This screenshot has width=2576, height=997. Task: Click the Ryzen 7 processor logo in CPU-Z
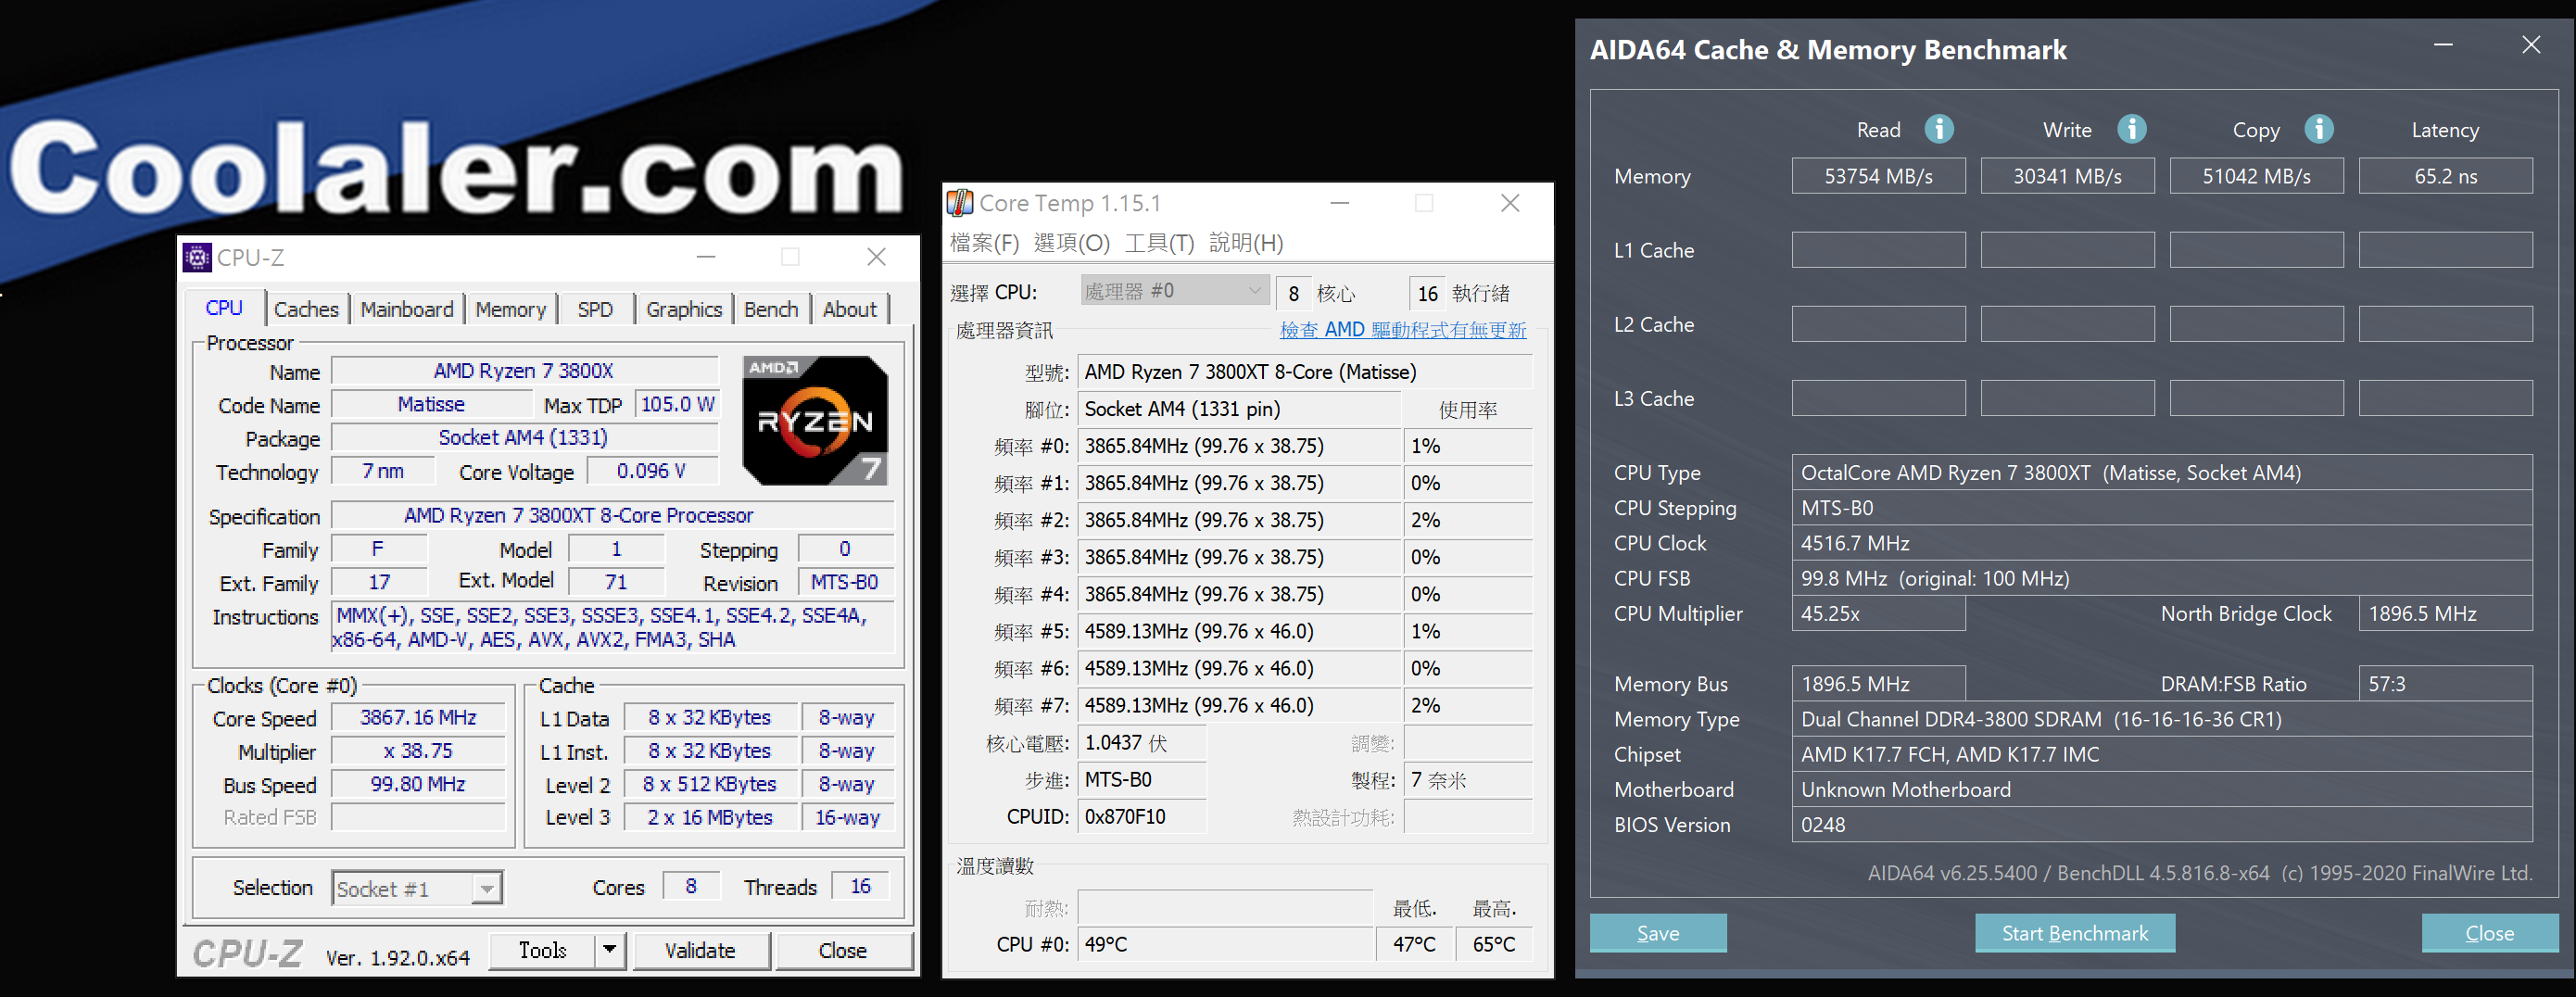[x=815, y=420]
